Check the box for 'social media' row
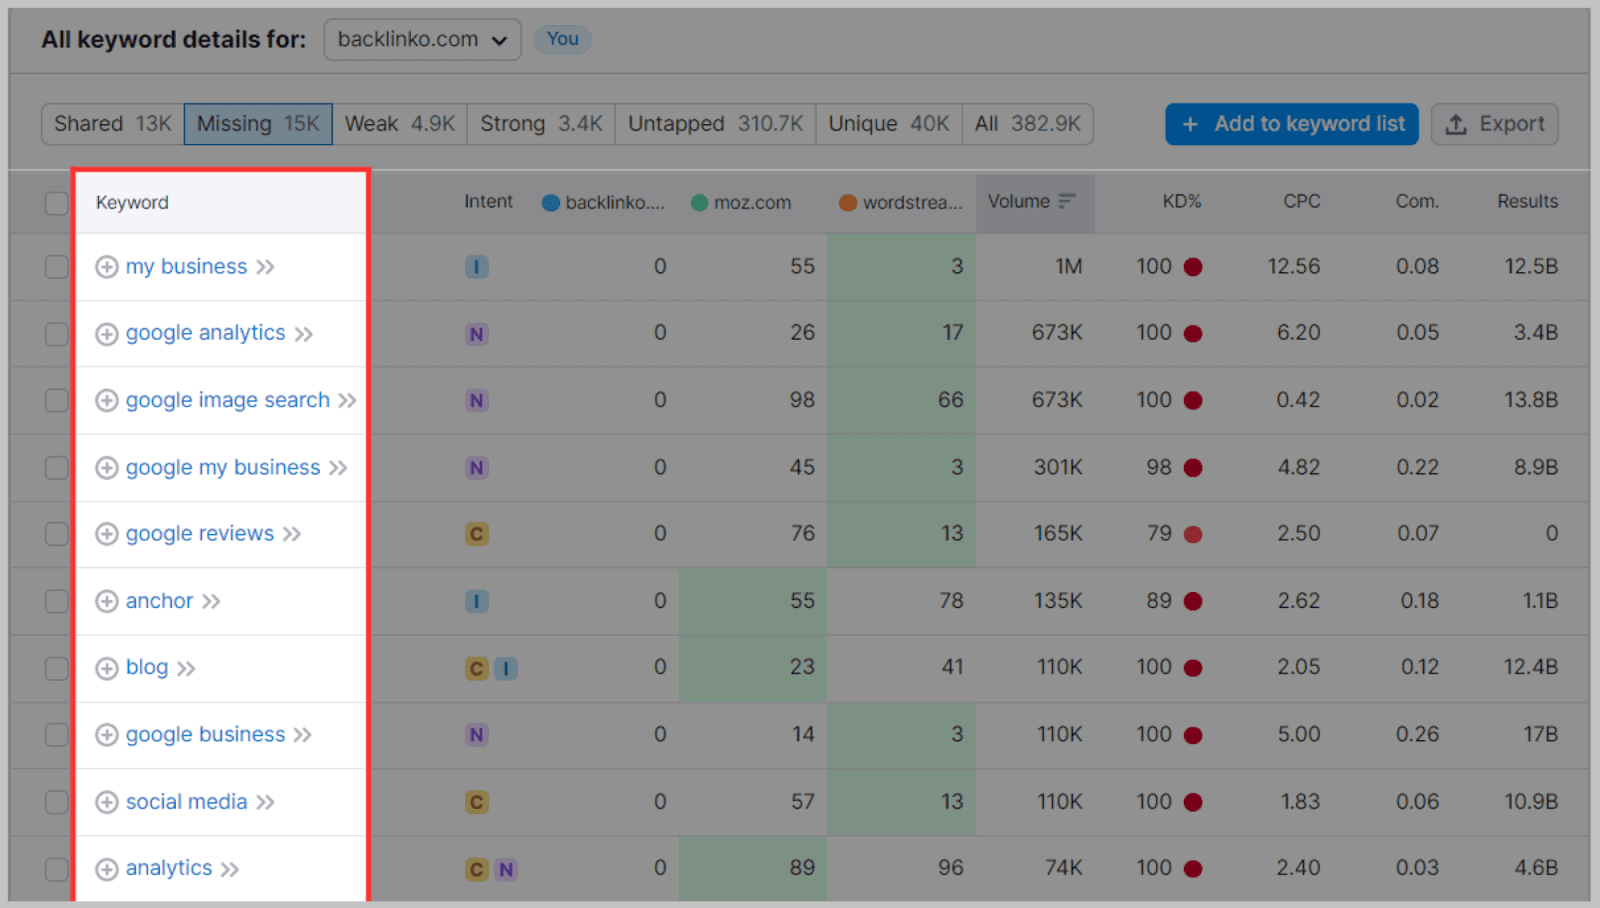Image resolution: width=1600 pixels, height=908 pixels. click(57, 802)
